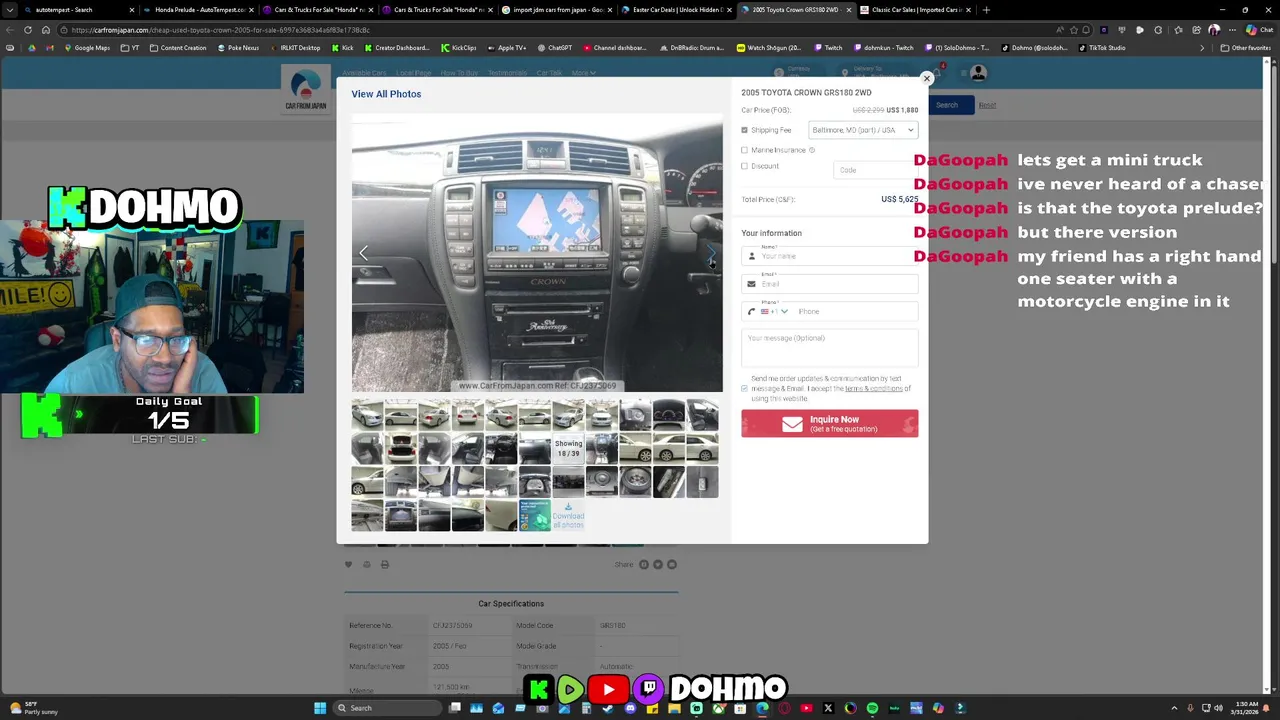
Task: Open user account avatar icon
Action: 978,73
